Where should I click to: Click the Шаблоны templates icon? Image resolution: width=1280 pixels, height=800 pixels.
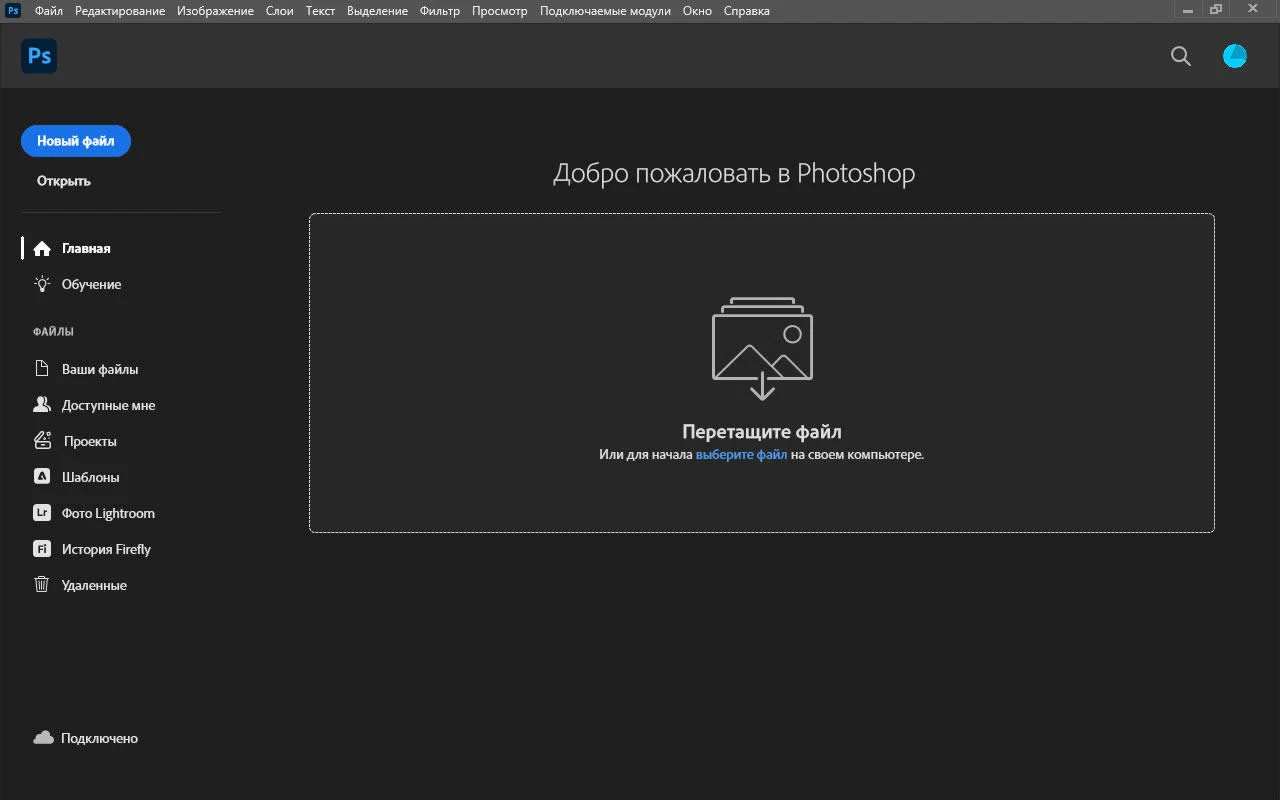coord(42,477)
